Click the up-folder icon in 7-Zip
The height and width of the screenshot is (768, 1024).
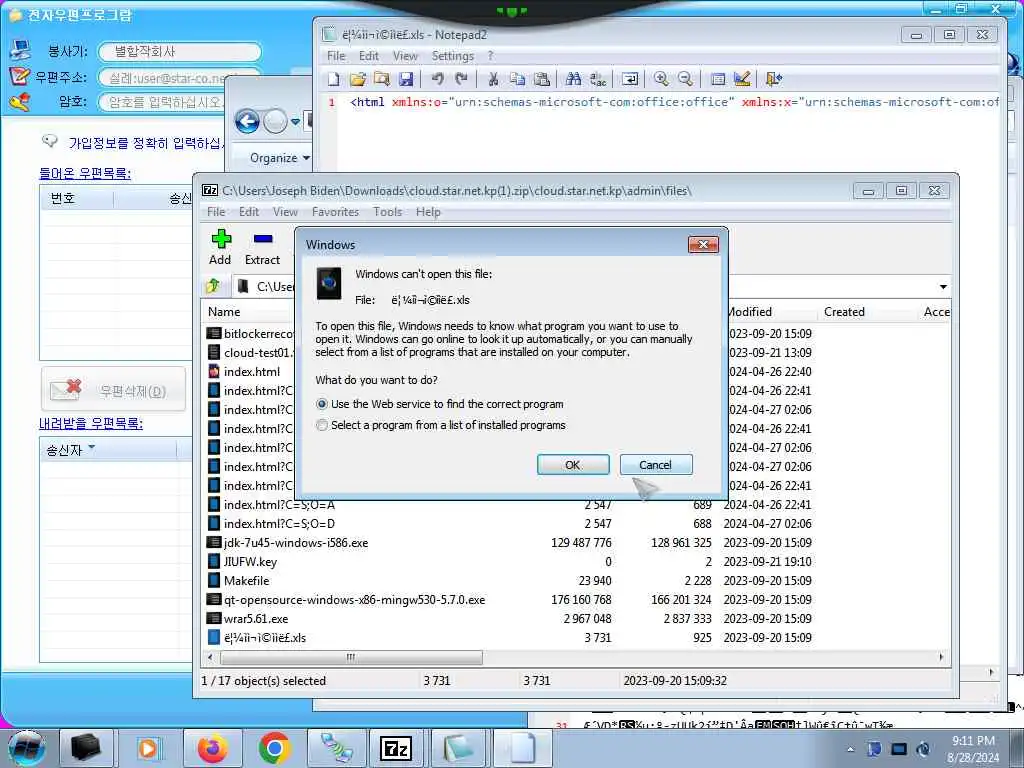213,286
